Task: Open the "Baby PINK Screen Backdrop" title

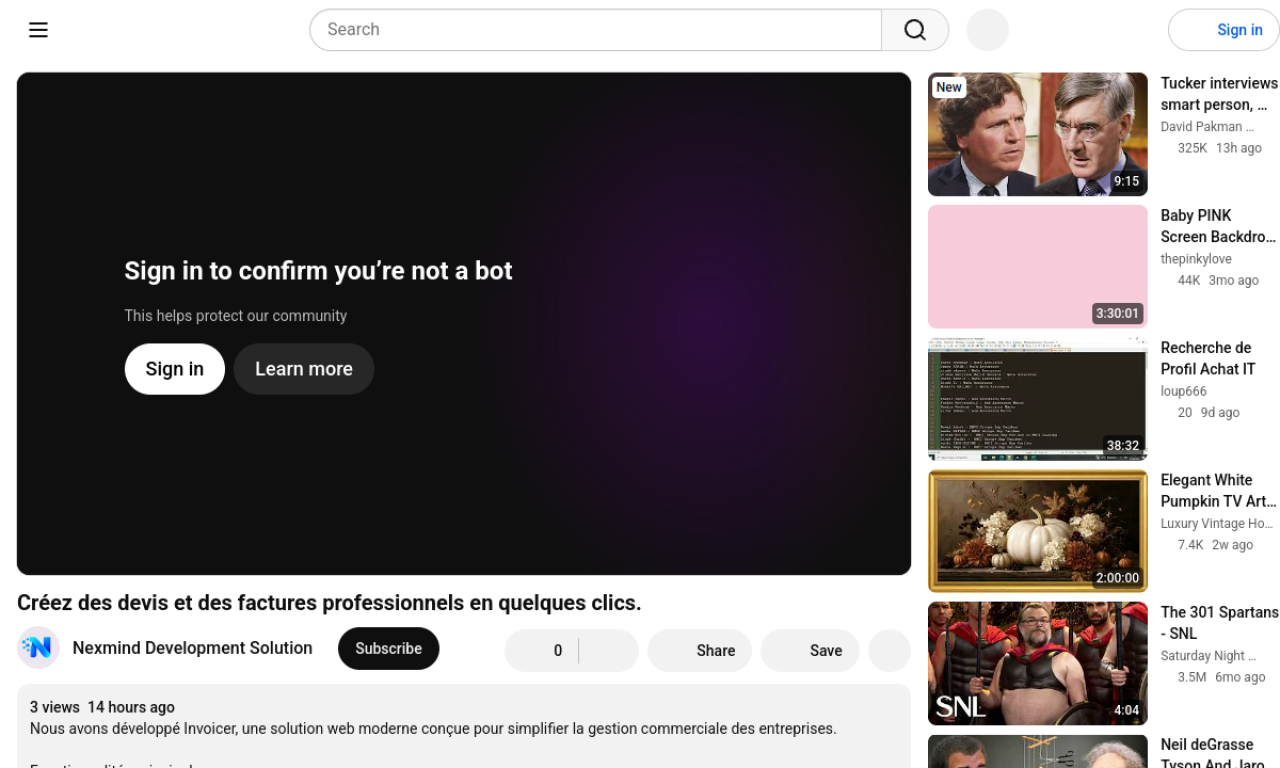Action: pyautogui.click(x=1218, y=226)
